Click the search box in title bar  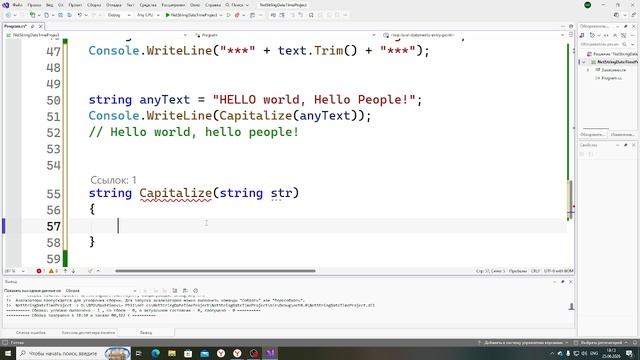point(237,5)
